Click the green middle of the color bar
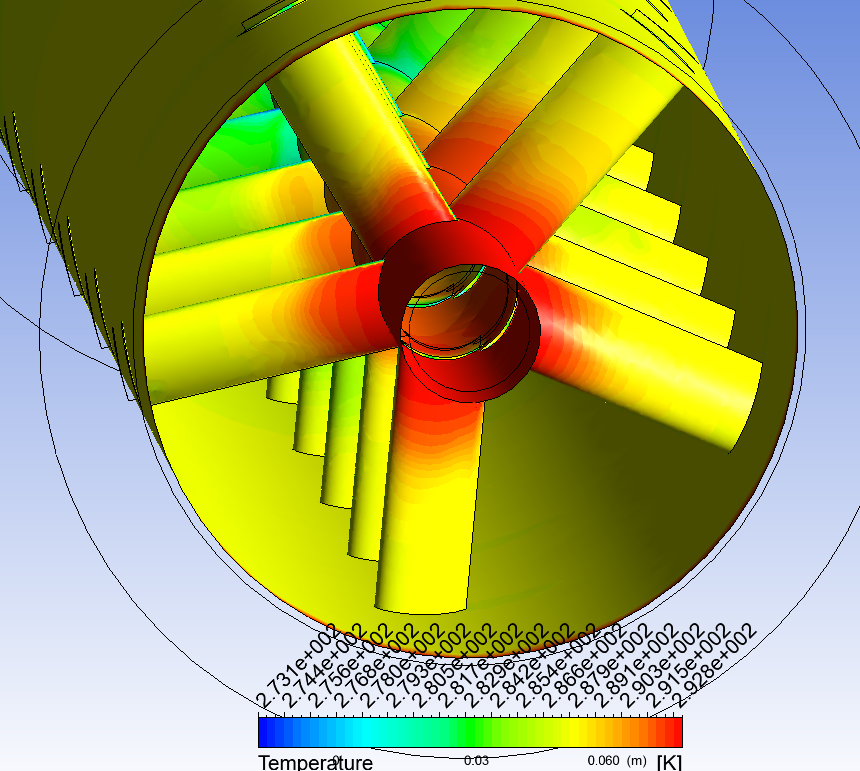 470,731
